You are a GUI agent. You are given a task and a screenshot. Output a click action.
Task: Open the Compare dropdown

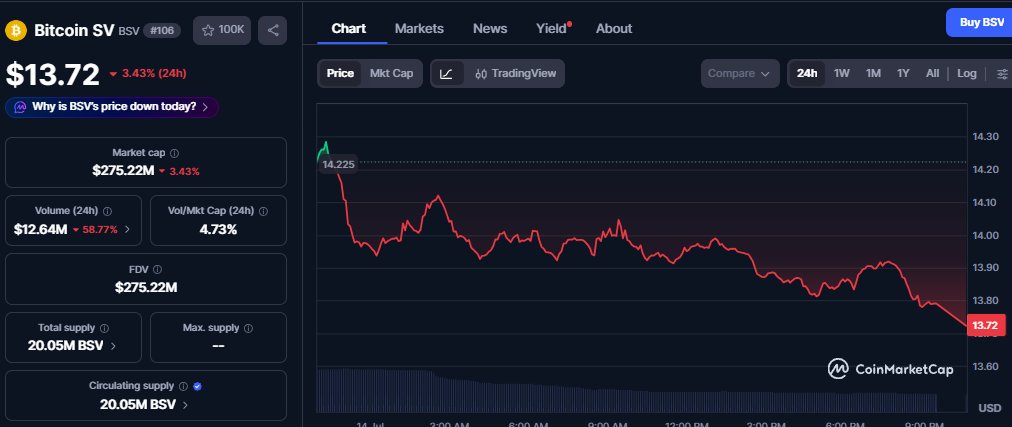click(x=740, y=74)
